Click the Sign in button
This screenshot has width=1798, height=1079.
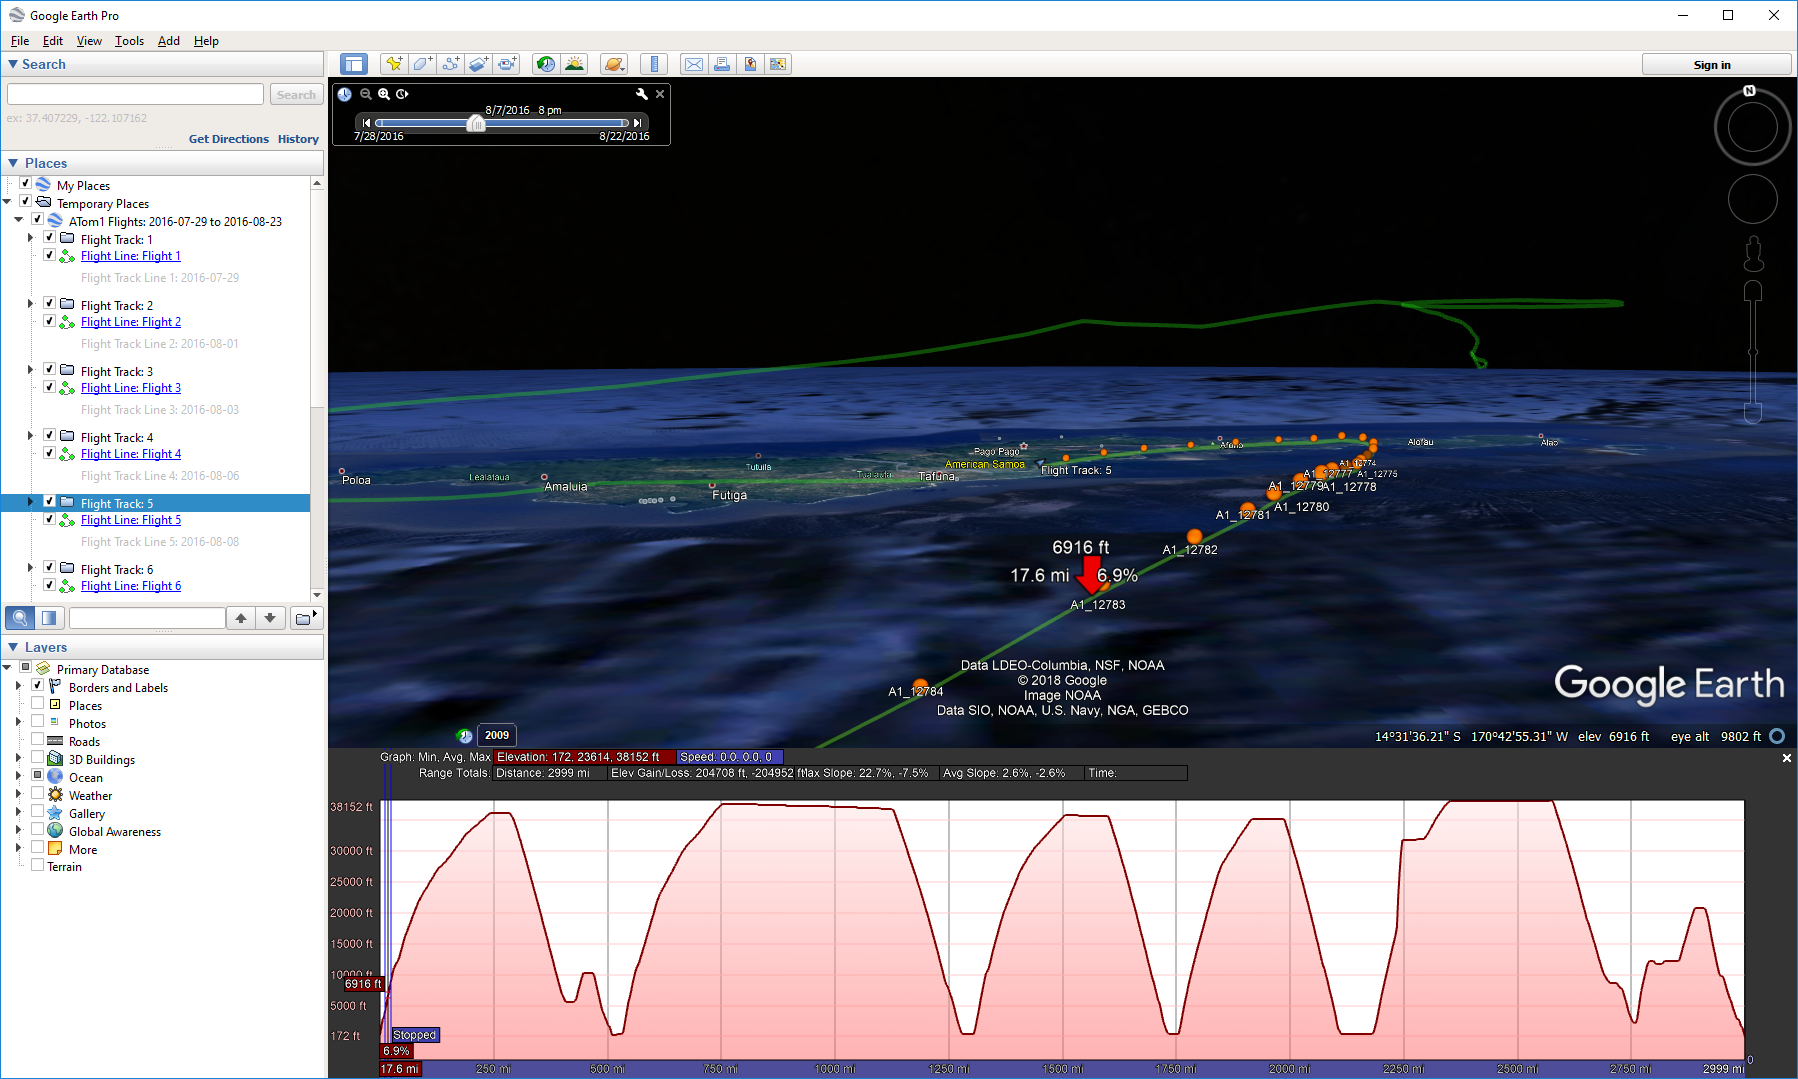[1711, 65]
